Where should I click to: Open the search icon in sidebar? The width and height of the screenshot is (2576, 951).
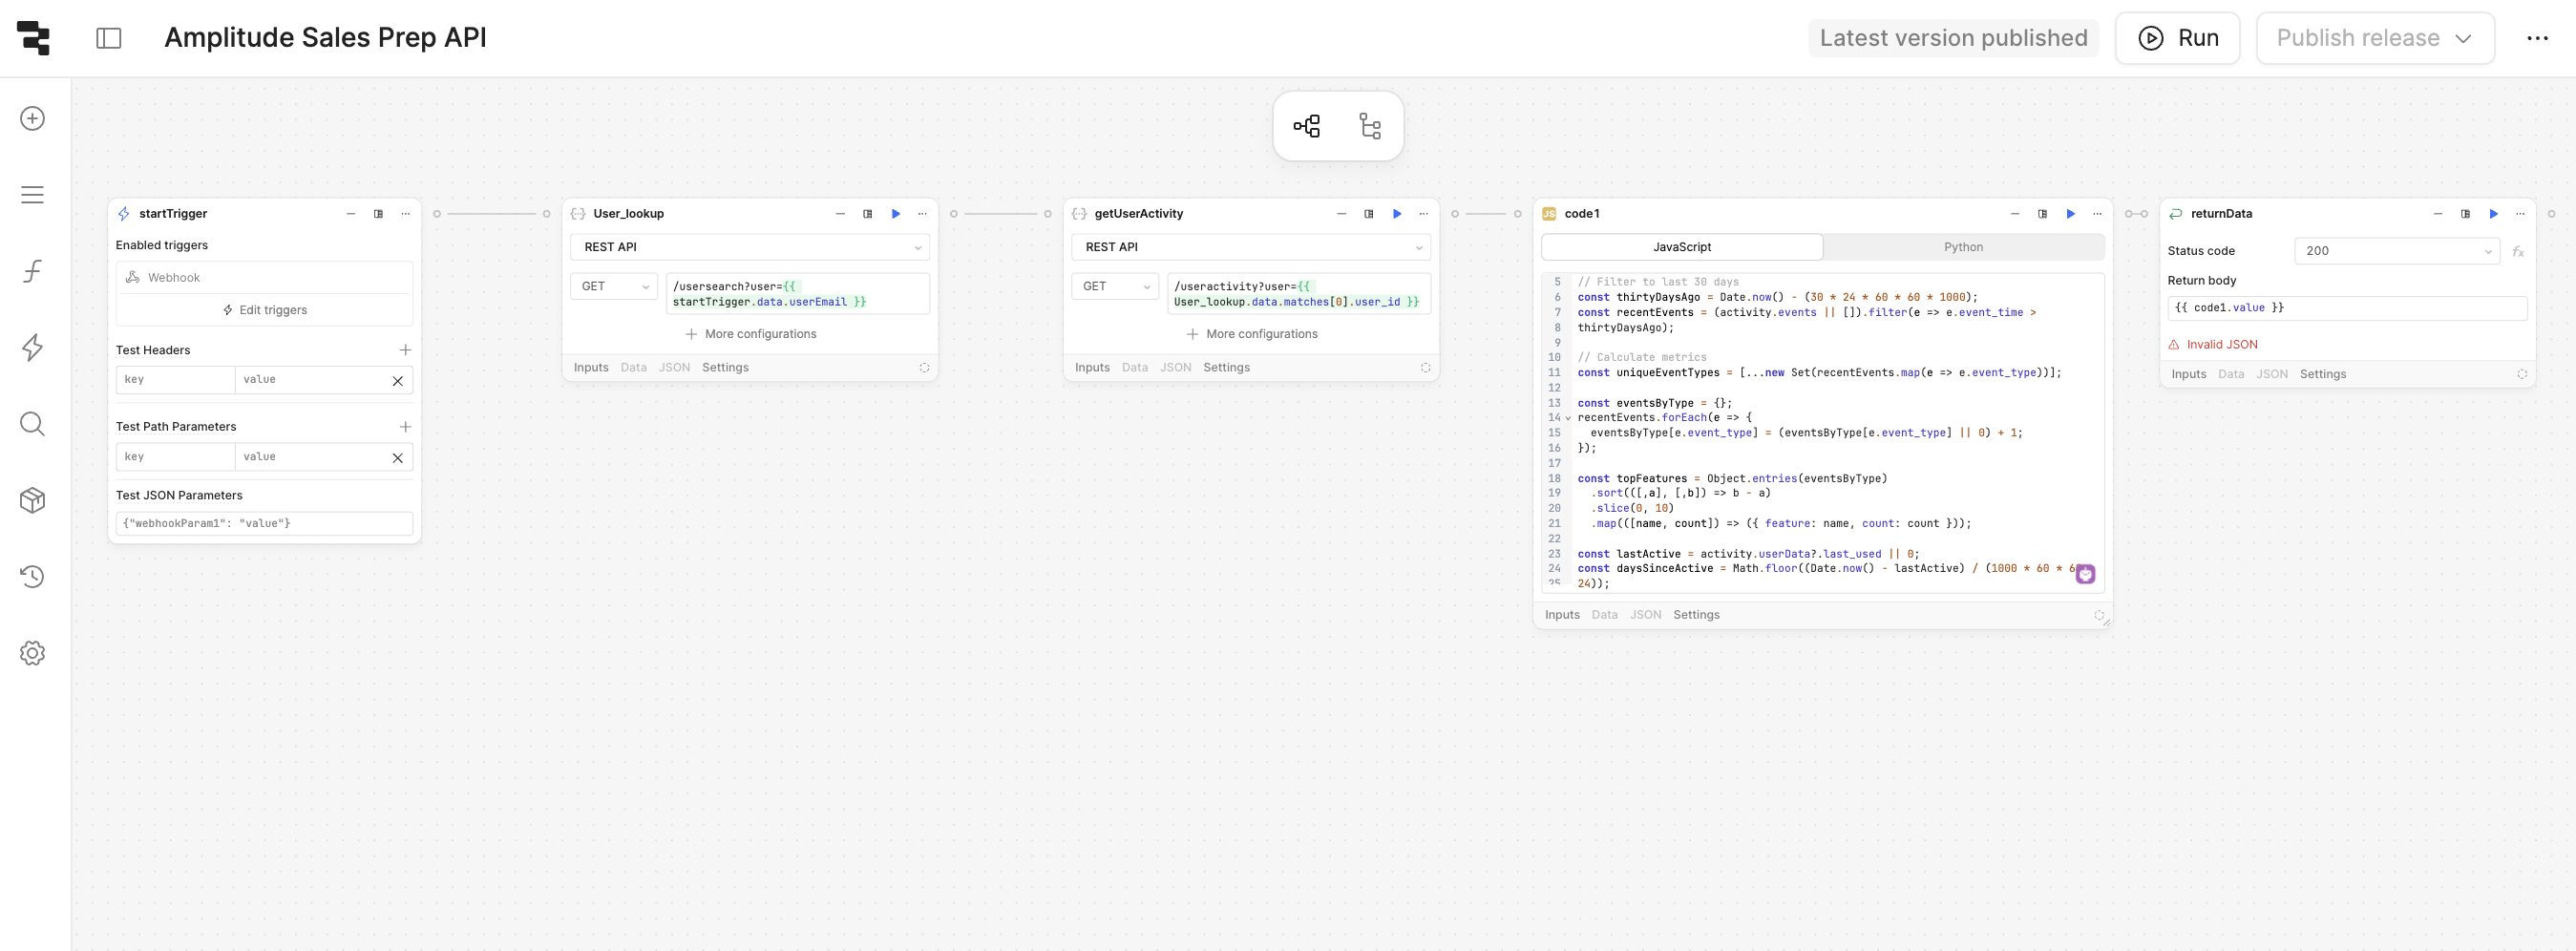[x=33, y=424]
